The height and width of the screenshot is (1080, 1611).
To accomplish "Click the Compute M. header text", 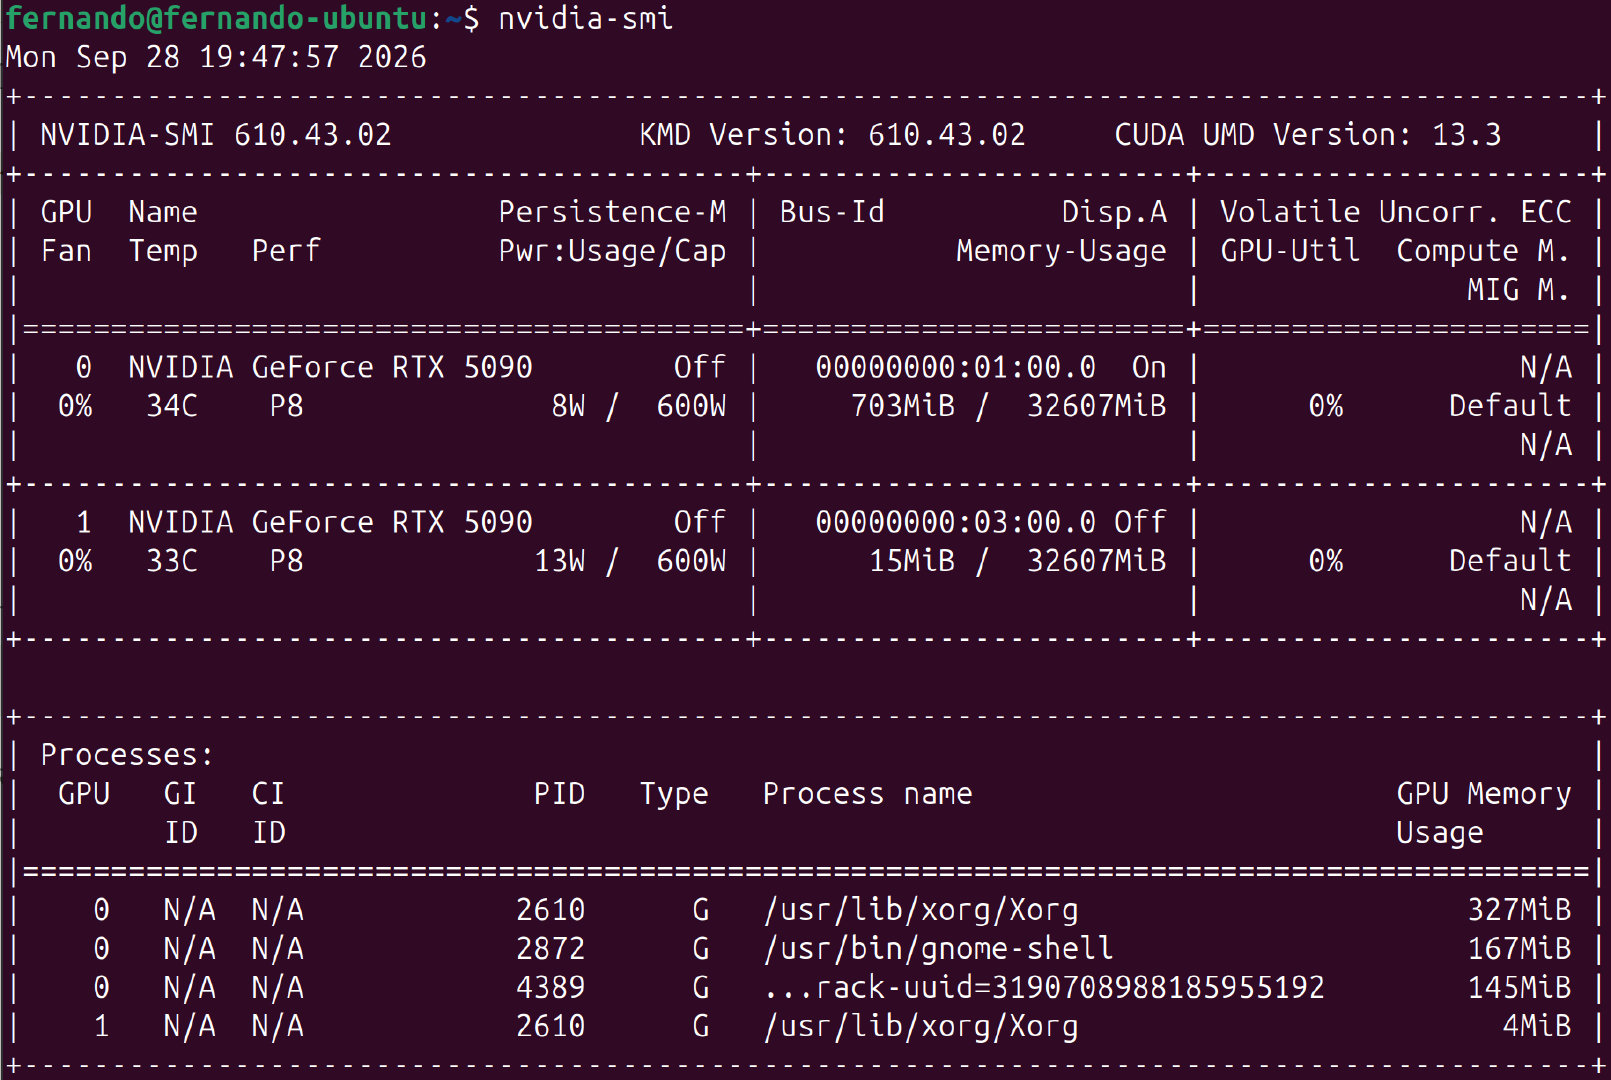I will click(x=1483, y=251).
